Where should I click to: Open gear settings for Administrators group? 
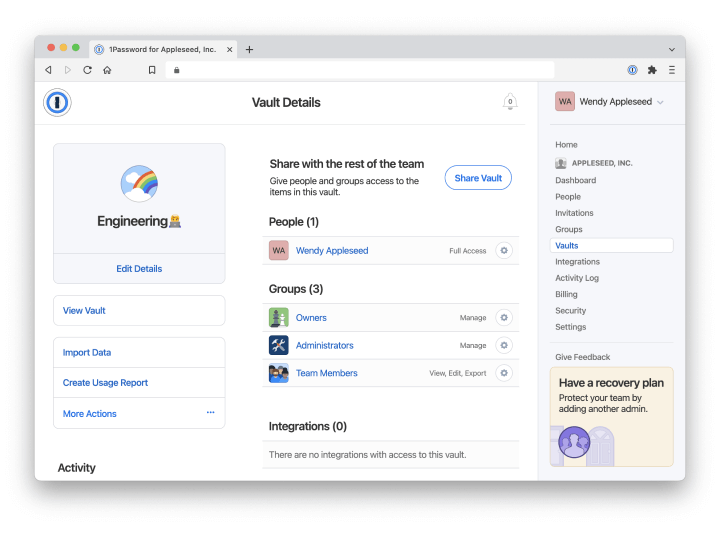[504, 345]
